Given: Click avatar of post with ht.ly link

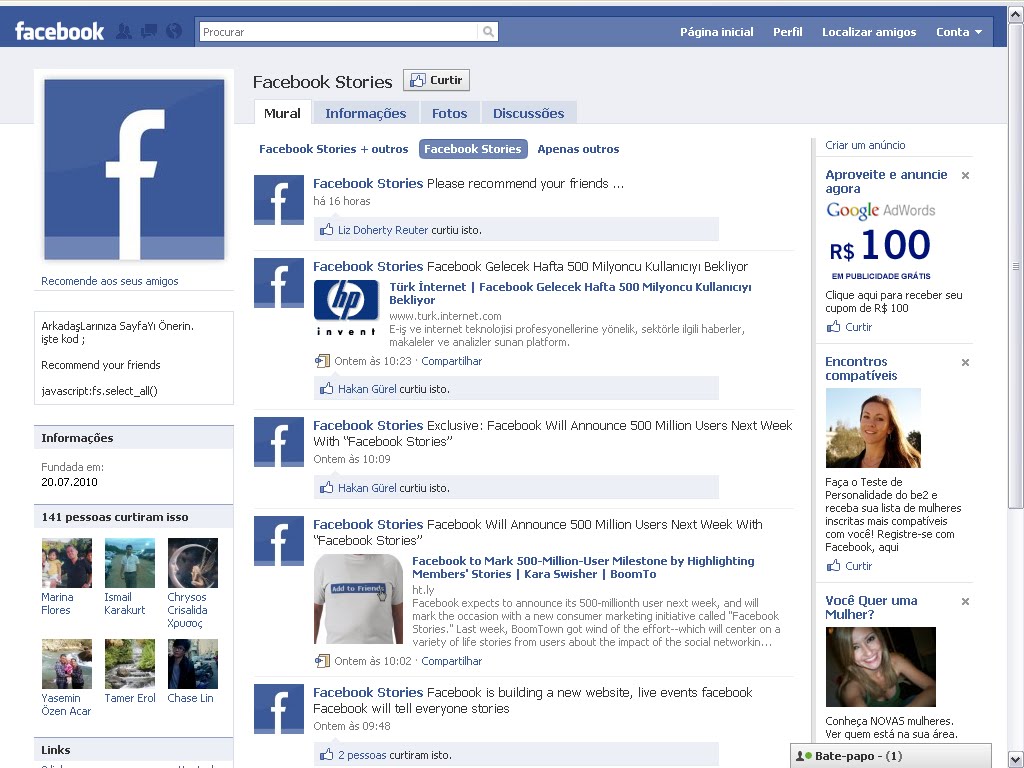Looking at the screenshot, I should pos(279,541).
